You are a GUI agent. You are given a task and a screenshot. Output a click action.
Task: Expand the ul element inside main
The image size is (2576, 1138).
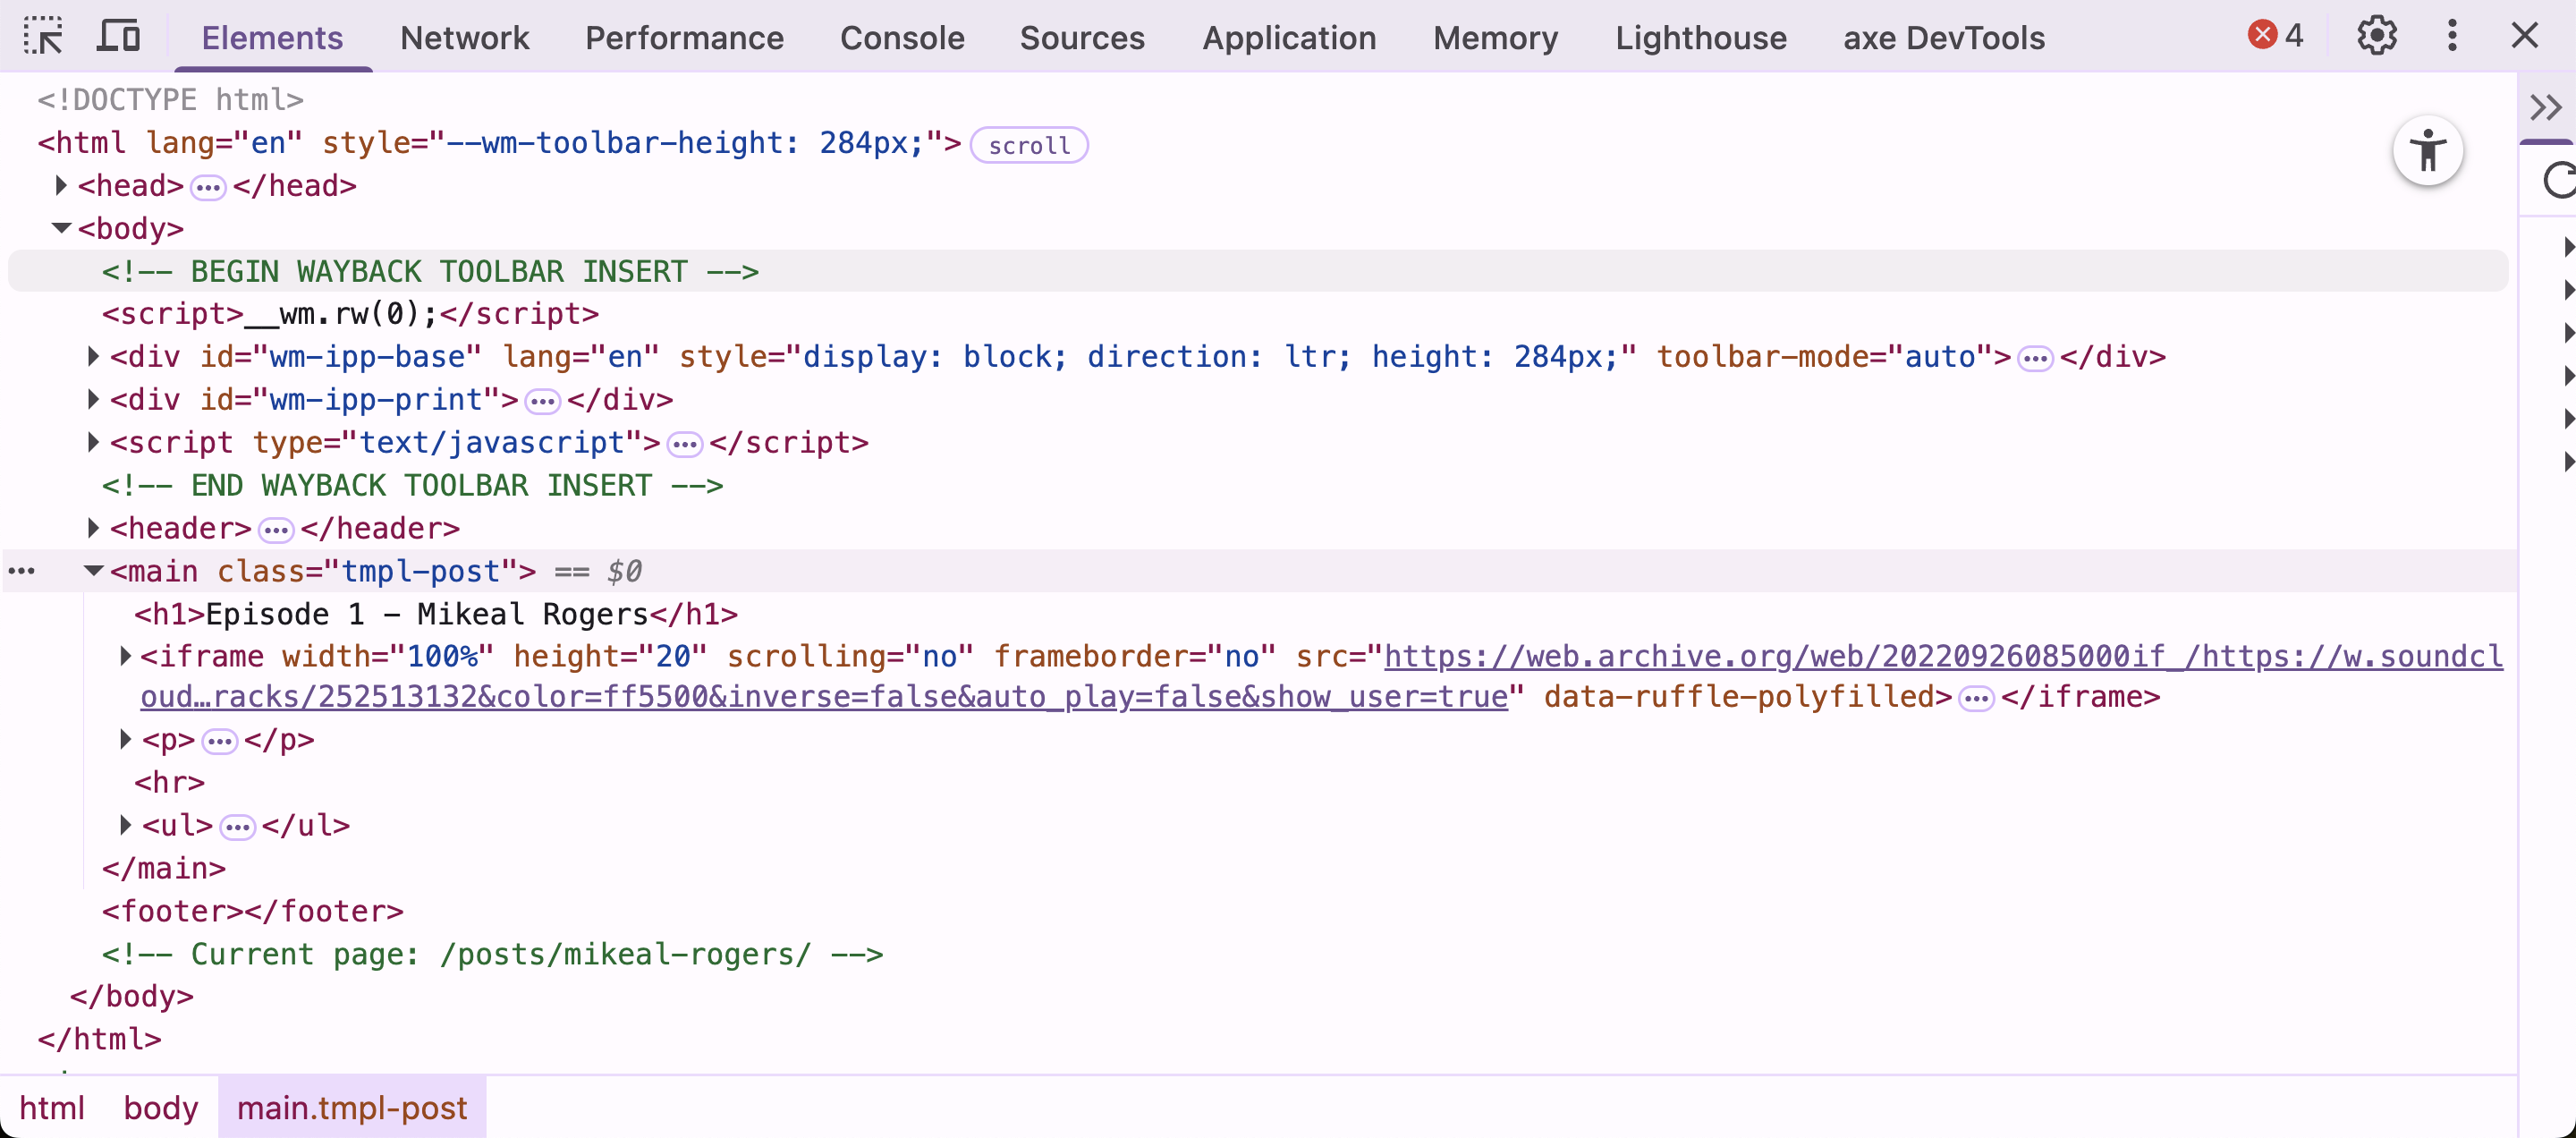coord(125,825)
